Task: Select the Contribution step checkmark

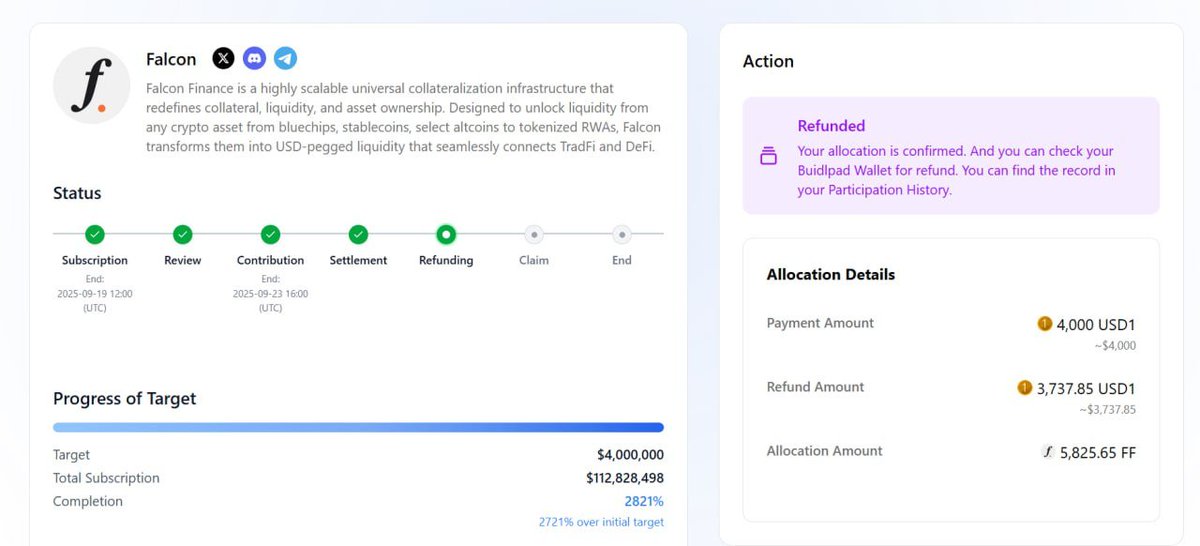Action: [270, 234]
